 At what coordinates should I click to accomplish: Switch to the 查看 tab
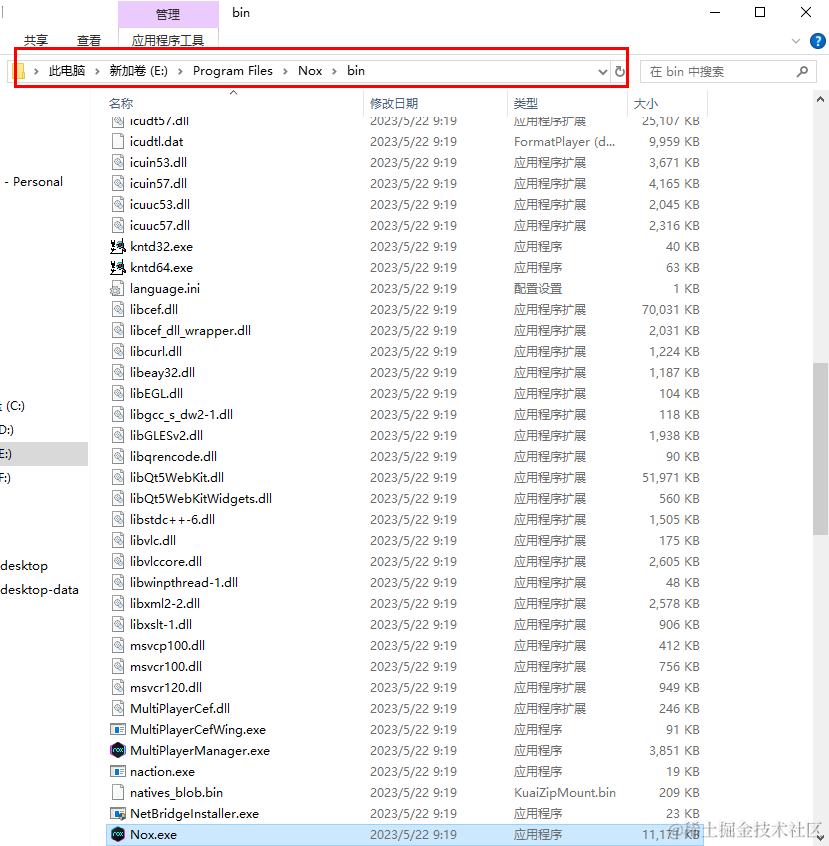pos(89,41)
